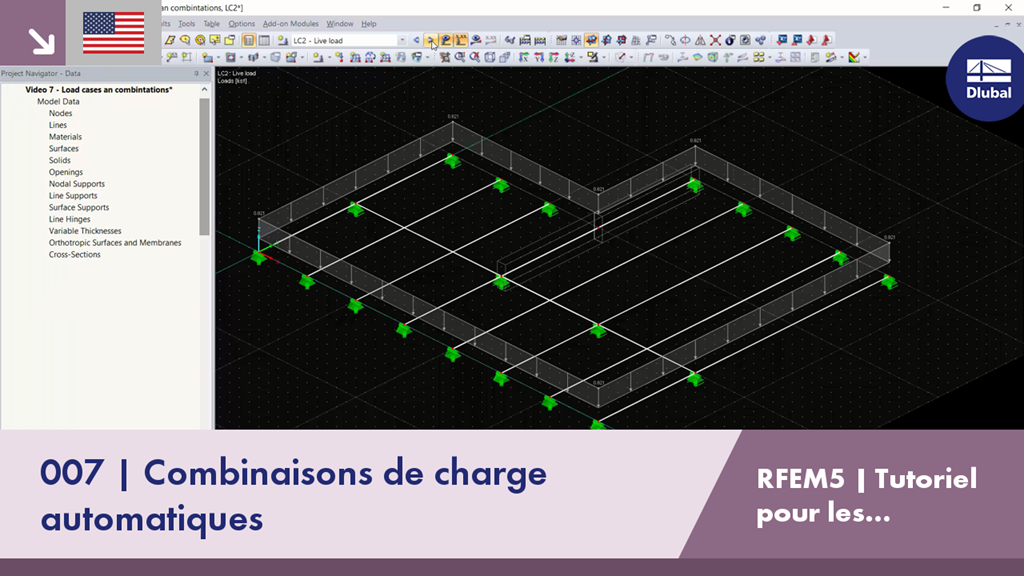Click the RFEM5 Tutoriel pour les... label
Viewport: 1024px width, 576px height.
tap(867, 495)
